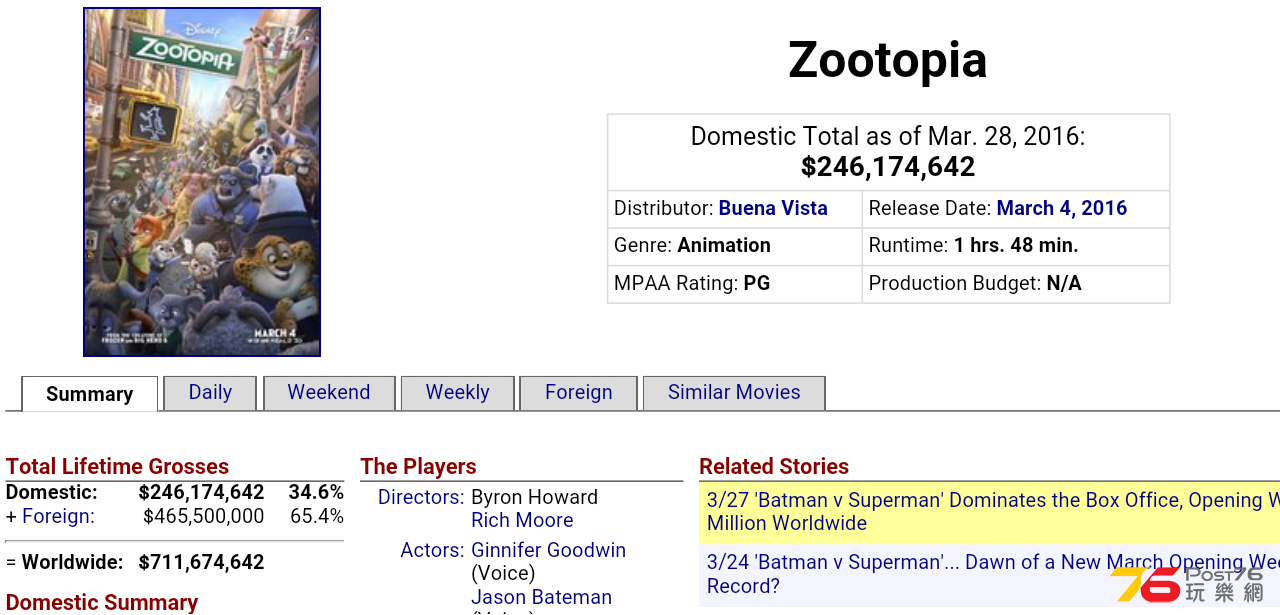Click the Directors label link

[421, 497]
